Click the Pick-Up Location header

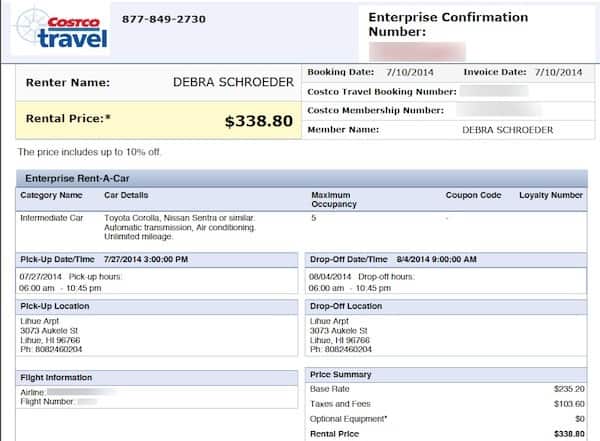click(55, 306)
